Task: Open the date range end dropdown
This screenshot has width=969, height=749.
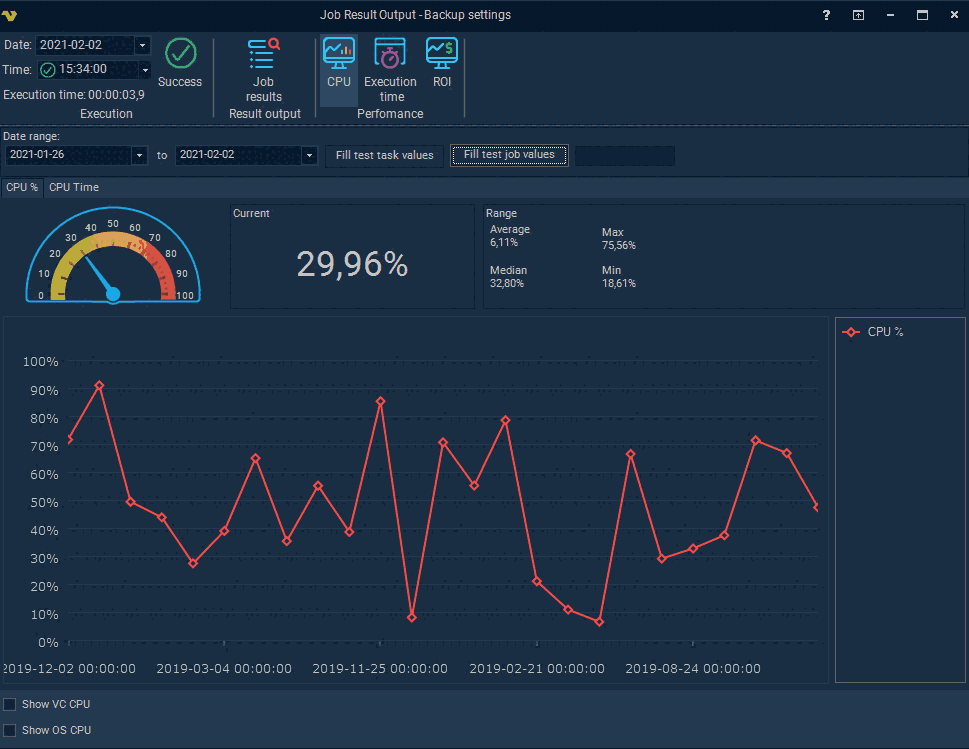Action: pos(309,155)
